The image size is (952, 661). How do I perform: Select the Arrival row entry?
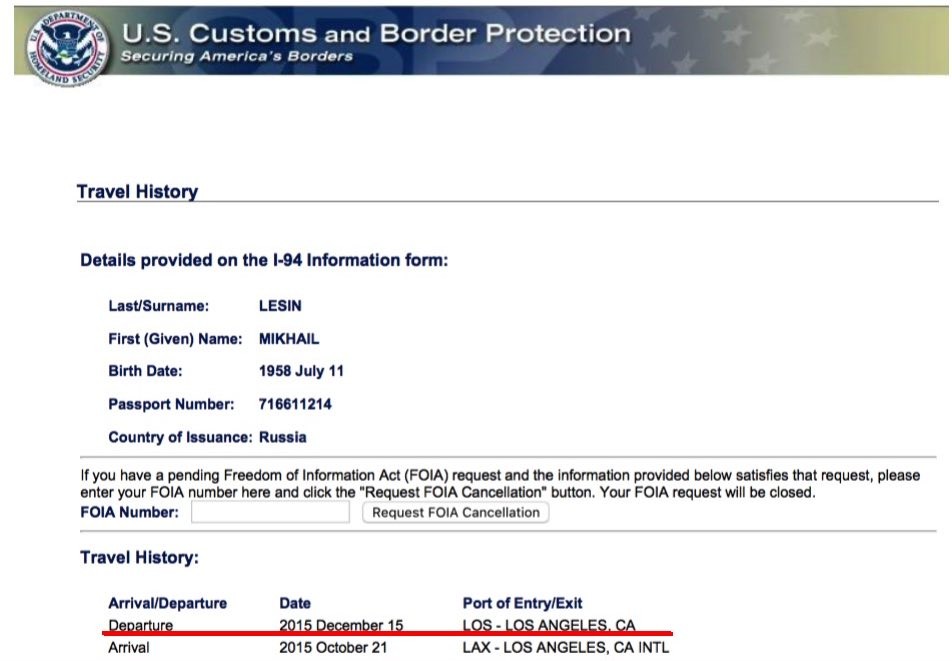click(129, 648)
